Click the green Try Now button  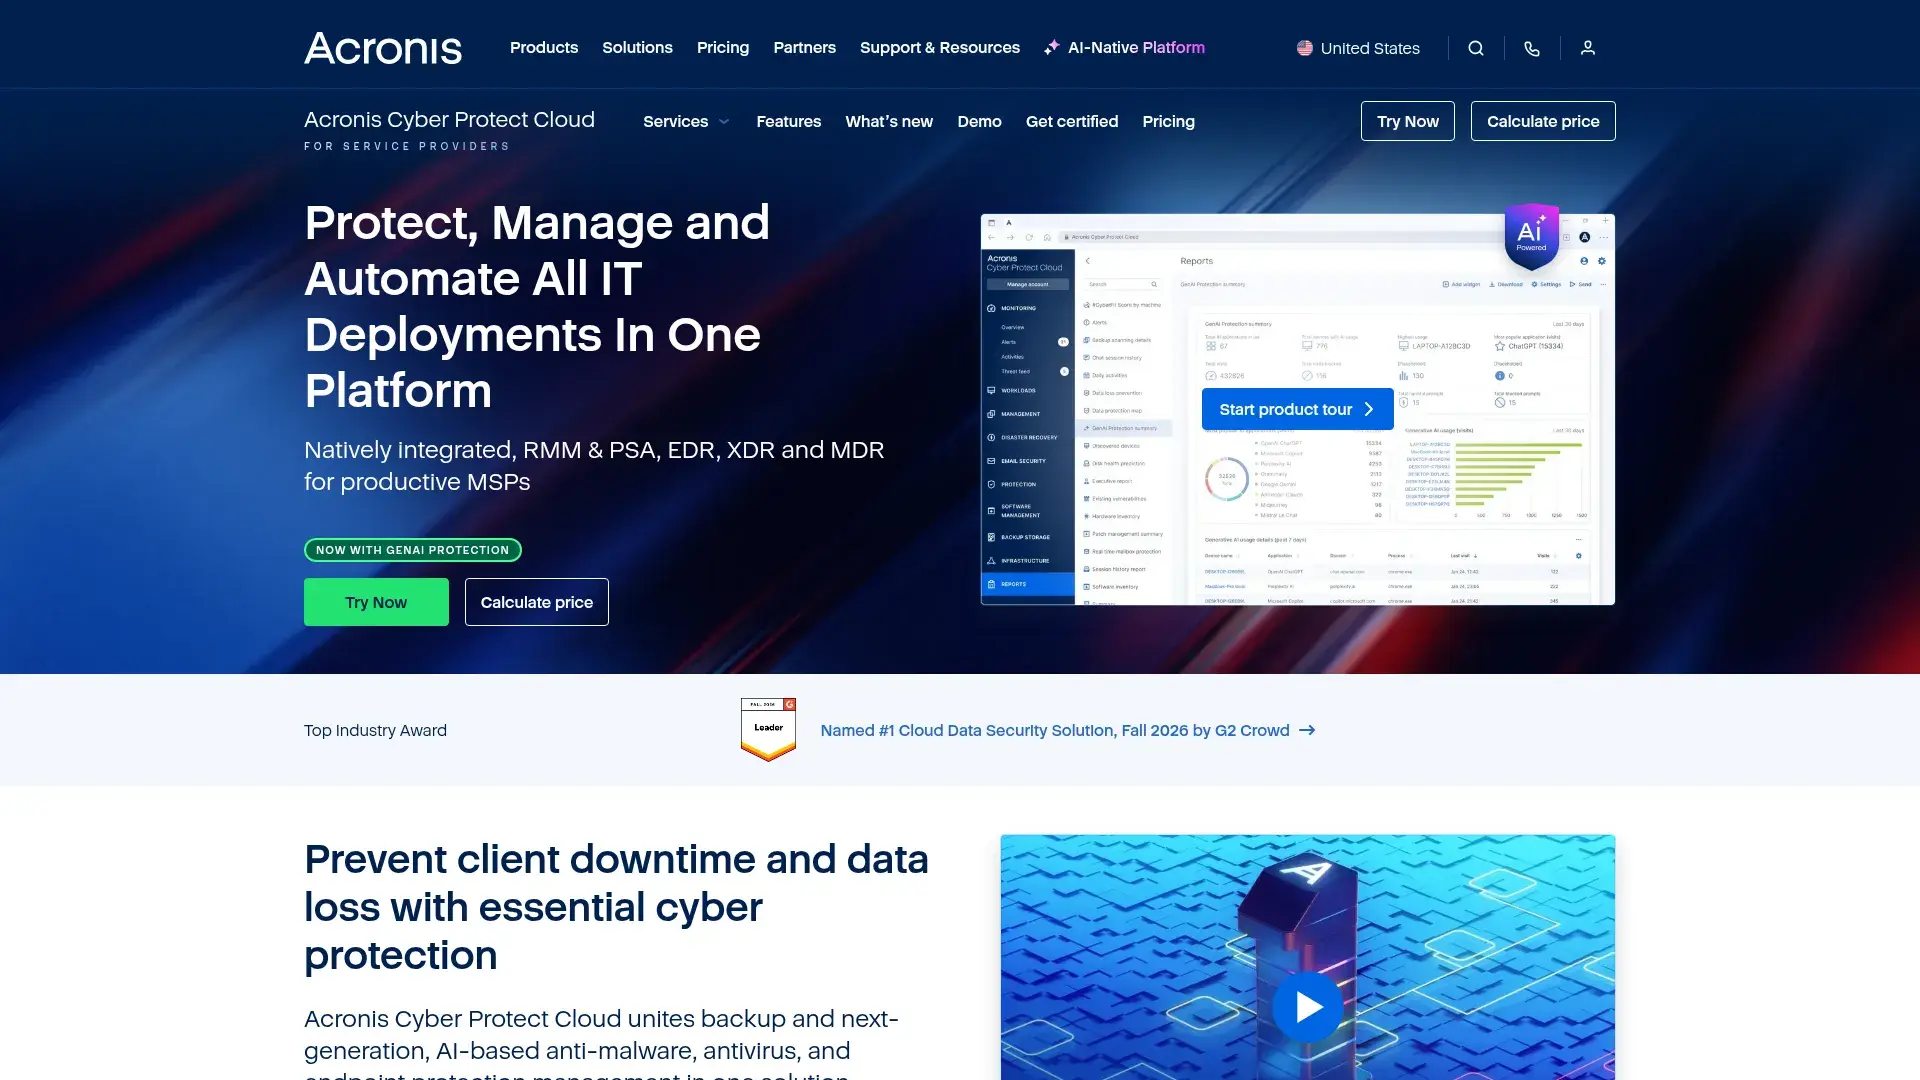[x=376, y=602]
